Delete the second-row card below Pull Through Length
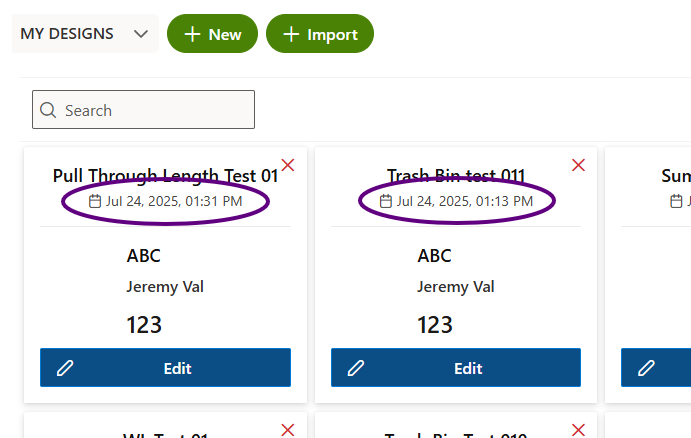Screen dimensions: 691x438 [288, 430]
